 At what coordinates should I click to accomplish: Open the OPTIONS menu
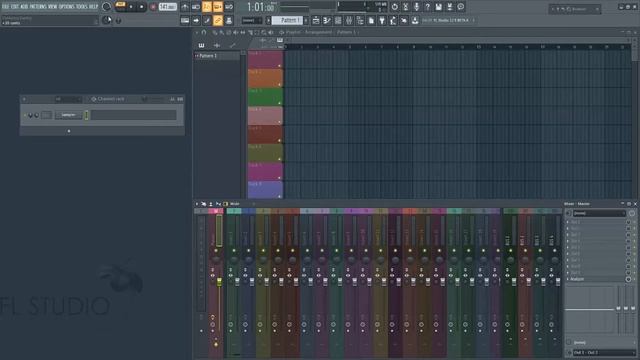pos(67,7)
